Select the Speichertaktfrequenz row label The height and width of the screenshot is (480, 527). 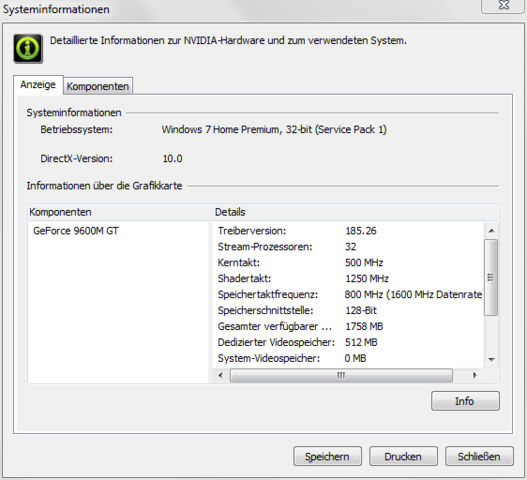(x=268, y=294)
